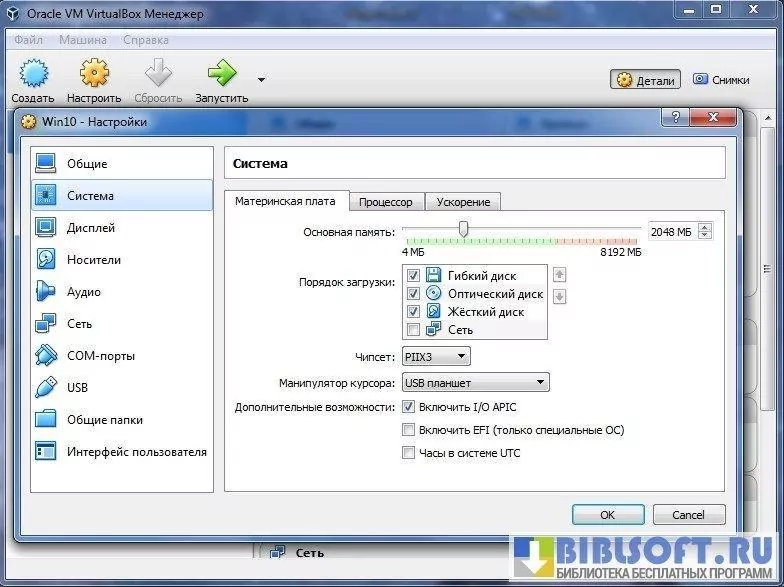Image resolution: width=784 pixels, height=587 pixels.
Task: Go to the COM-порты settings section
Action: click(x=100, y=356)
